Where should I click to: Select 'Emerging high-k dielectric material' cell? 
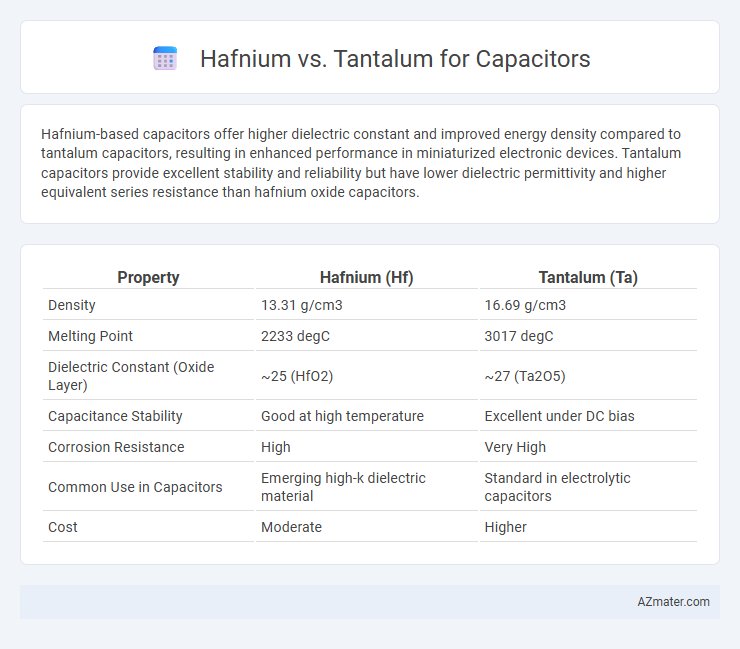point(343,487)
